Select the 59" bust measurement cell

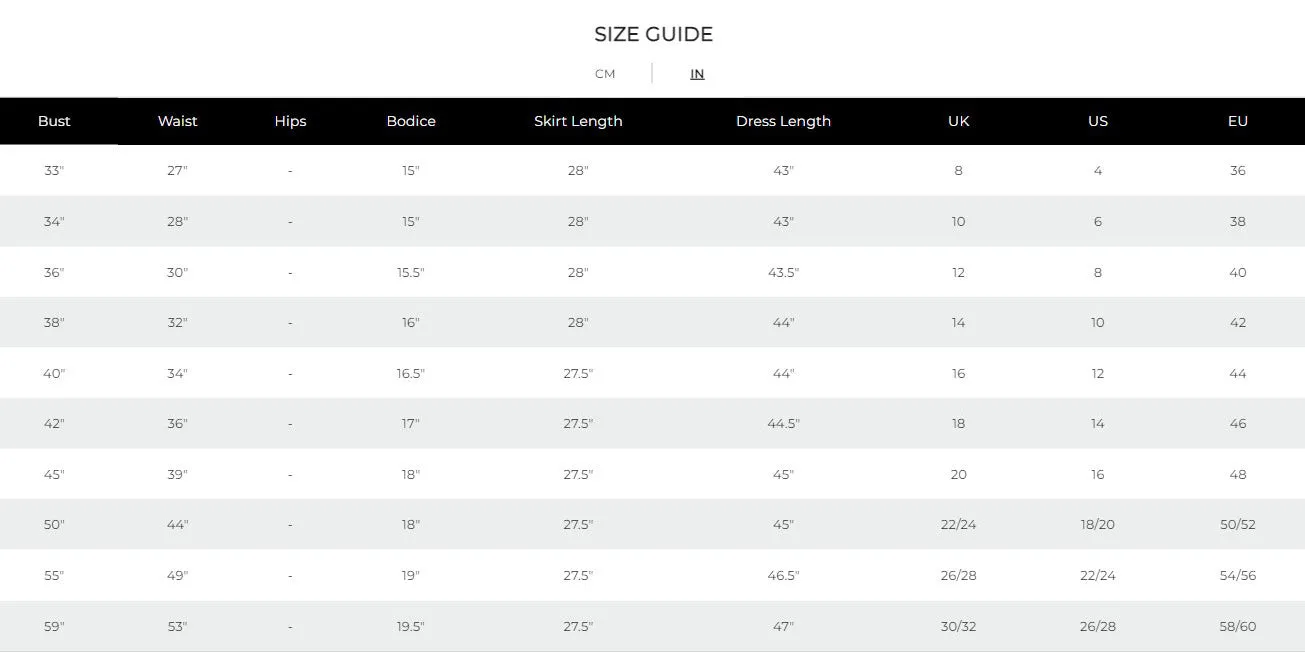[x=54, y=627]
